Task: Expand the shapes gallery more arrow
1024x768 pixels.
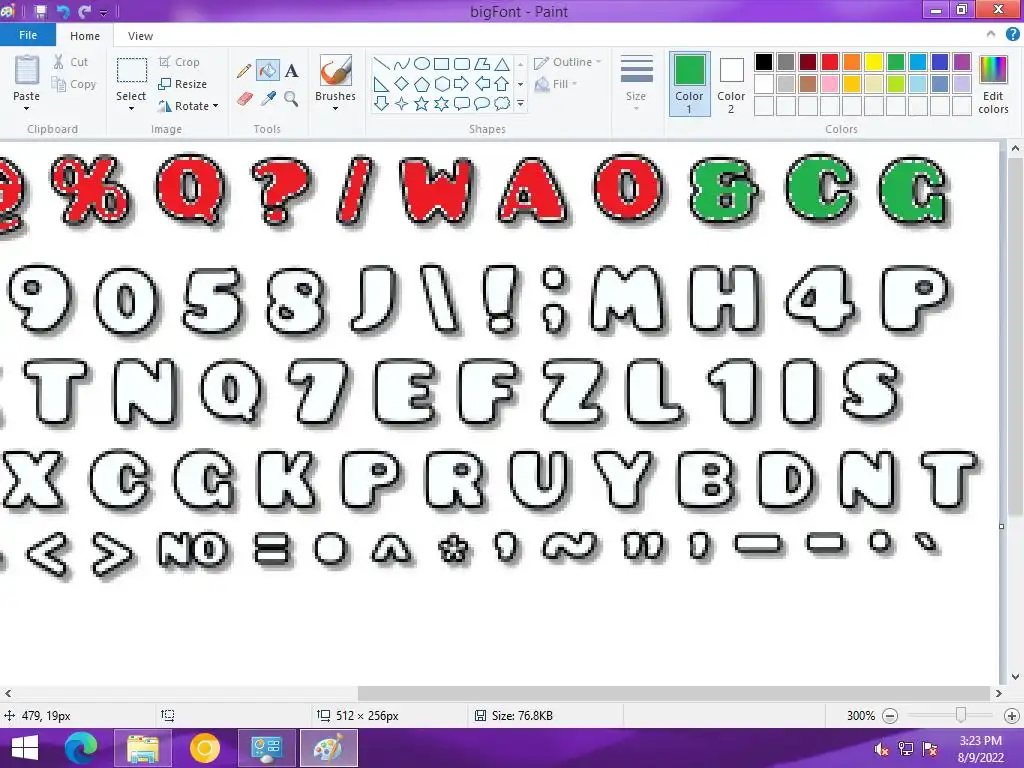Action: coord(520,103)
